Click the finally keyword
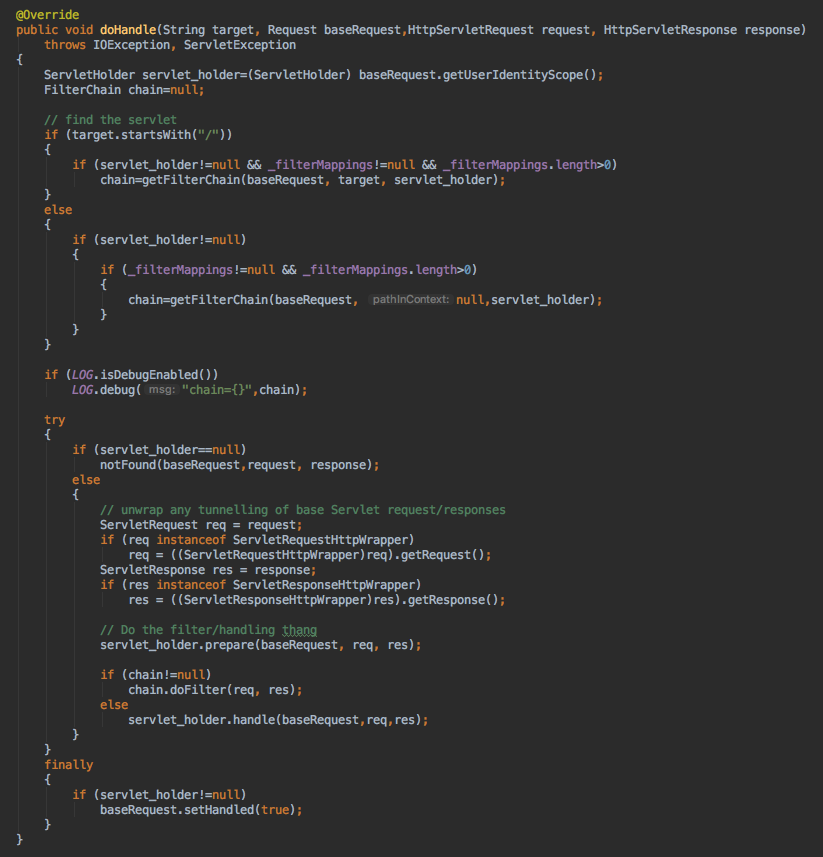Viewport: 823px width, 857px height. [x=68, y=765]
